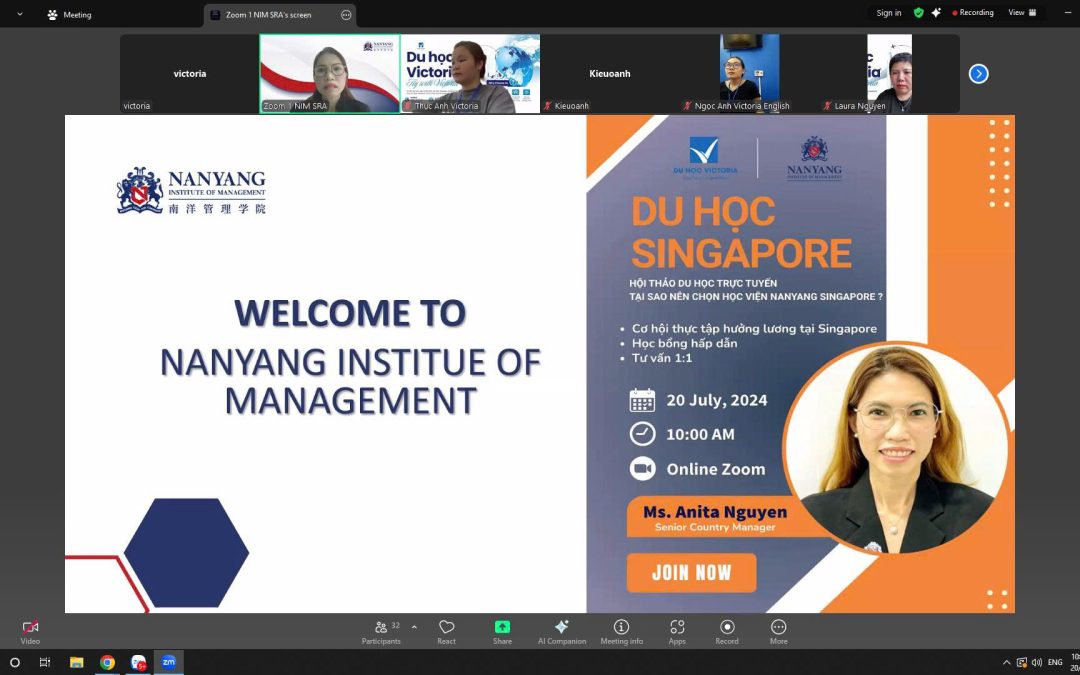Image resolution: width=1080 pixels, height=675 pixels.
Task: Click the AI Companion sparkle icon at top
Action: (x=936, y=12)
